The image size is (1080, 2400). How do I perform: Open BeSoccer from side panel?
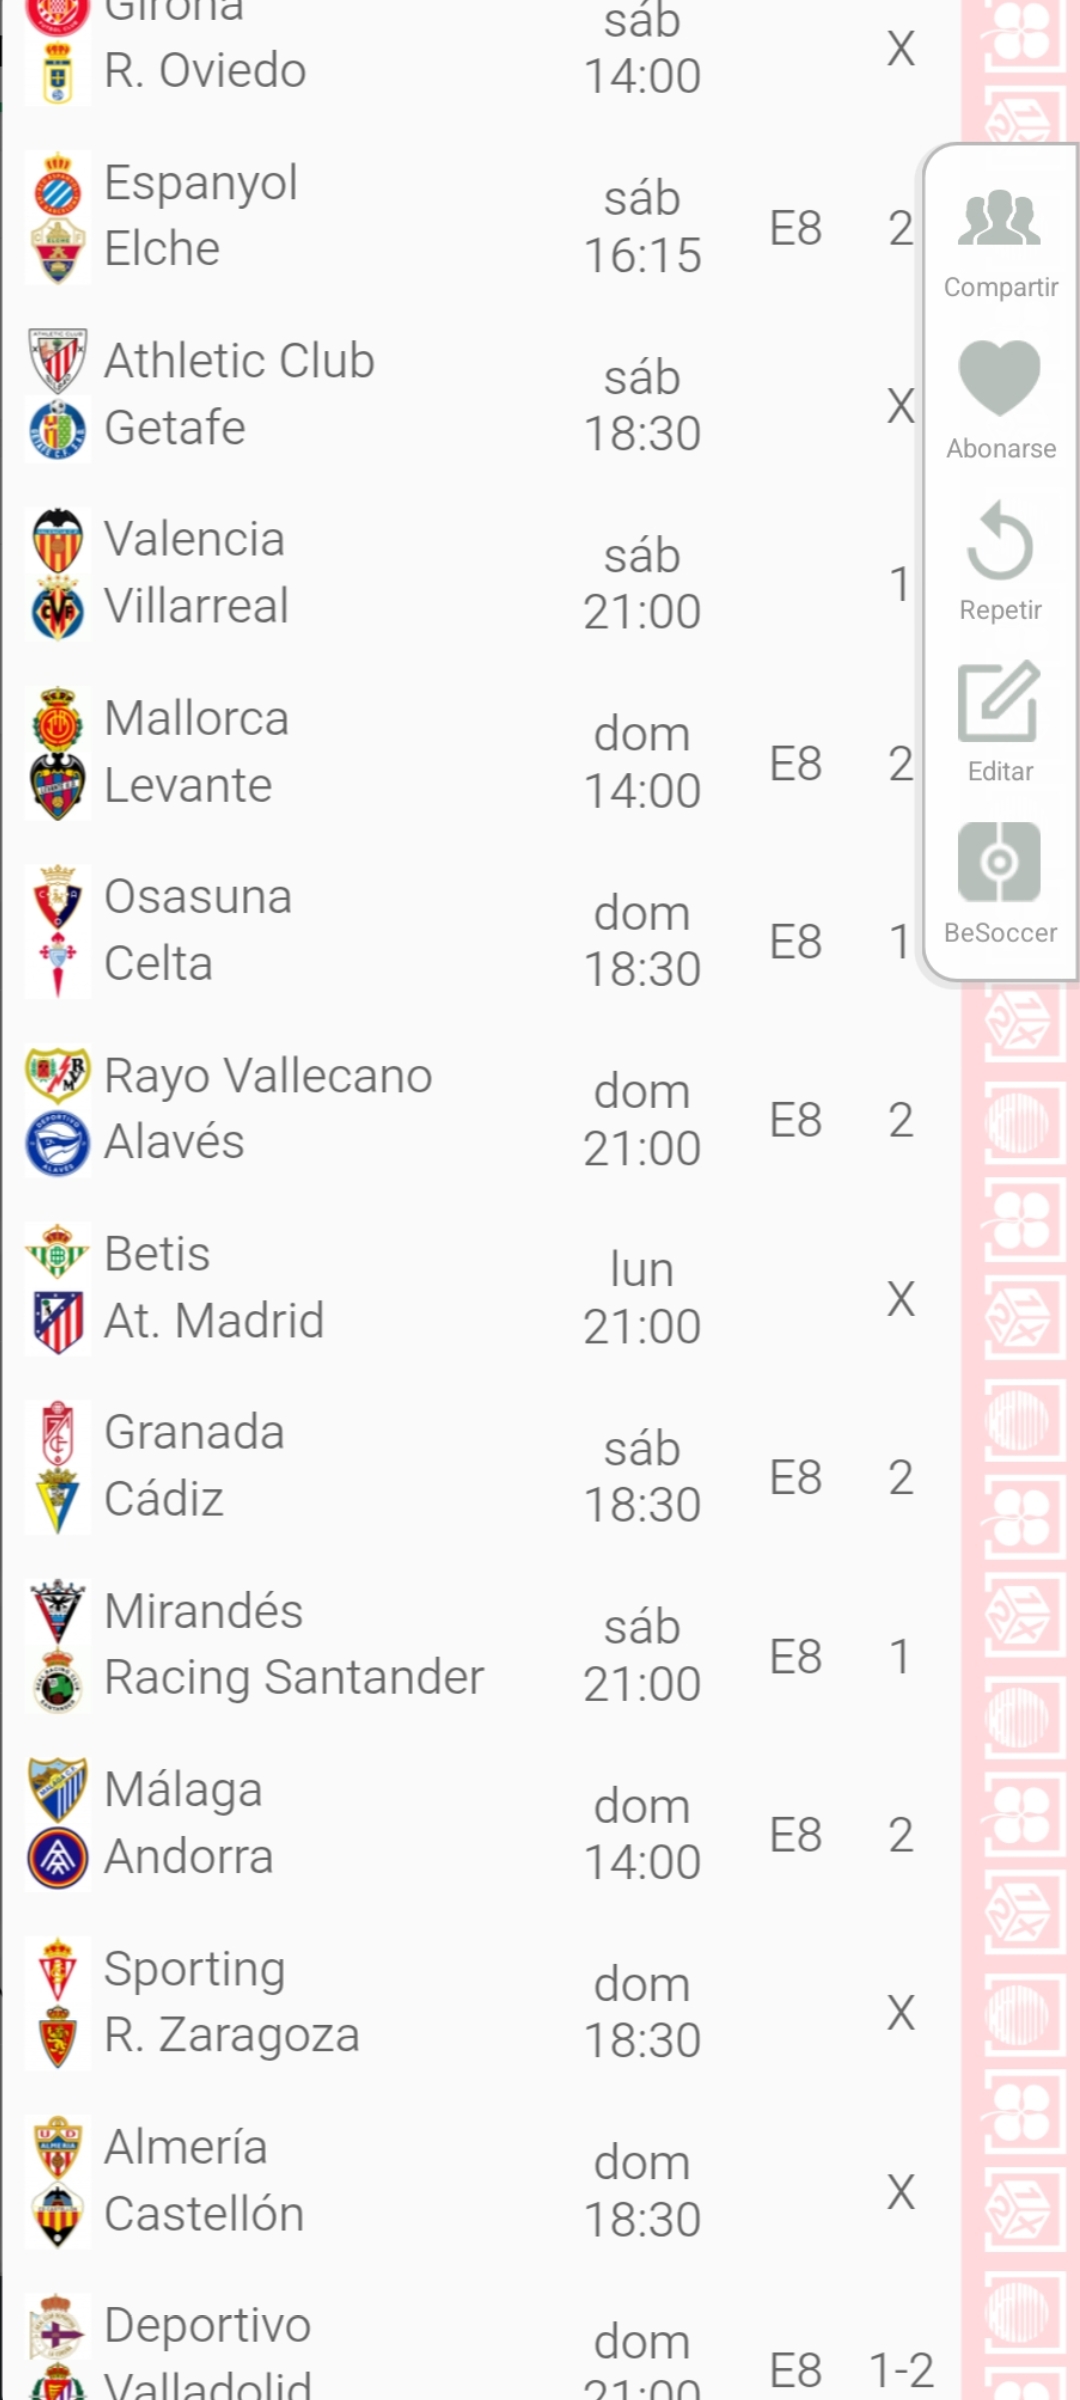point(999,863)
